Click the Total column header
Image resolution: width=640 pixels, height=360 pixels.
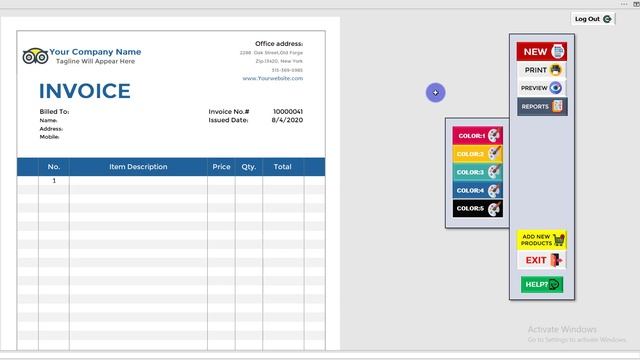[x=282, y=167]
